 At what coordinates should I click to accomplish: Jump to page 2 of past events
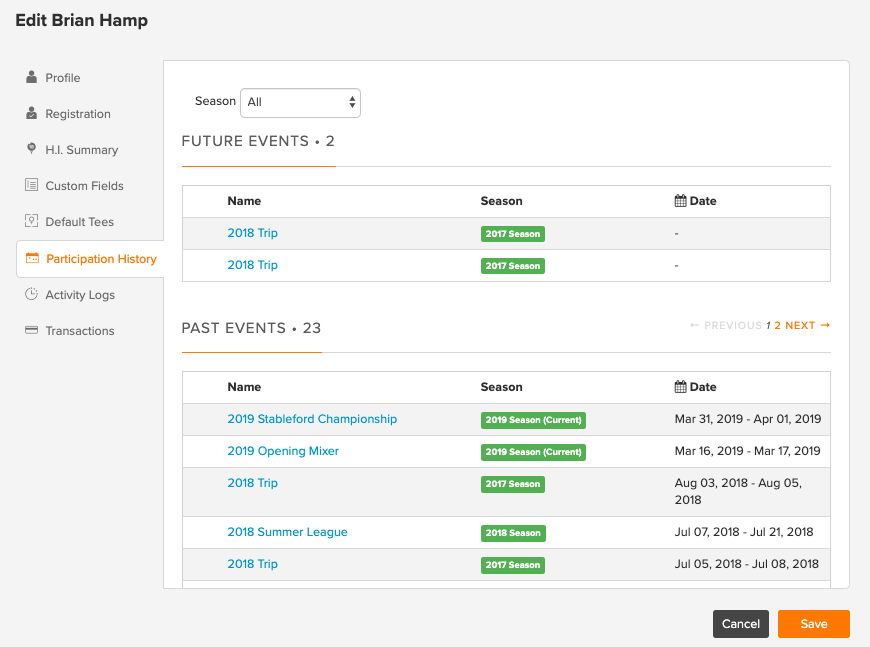pyautogui.click(x=777, y=326)
